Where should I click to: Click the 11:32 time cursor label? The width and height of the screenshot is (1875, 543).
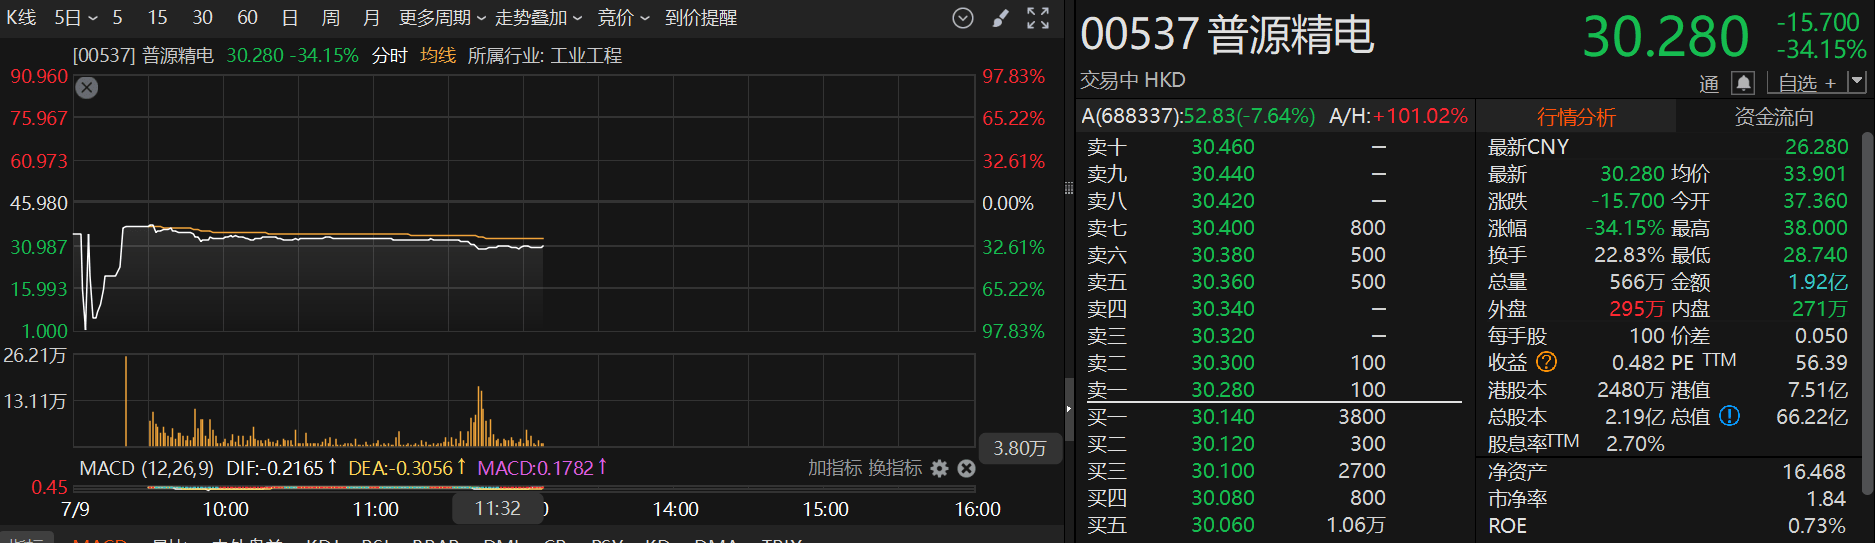pyautogui.click(x=498, y=509)
